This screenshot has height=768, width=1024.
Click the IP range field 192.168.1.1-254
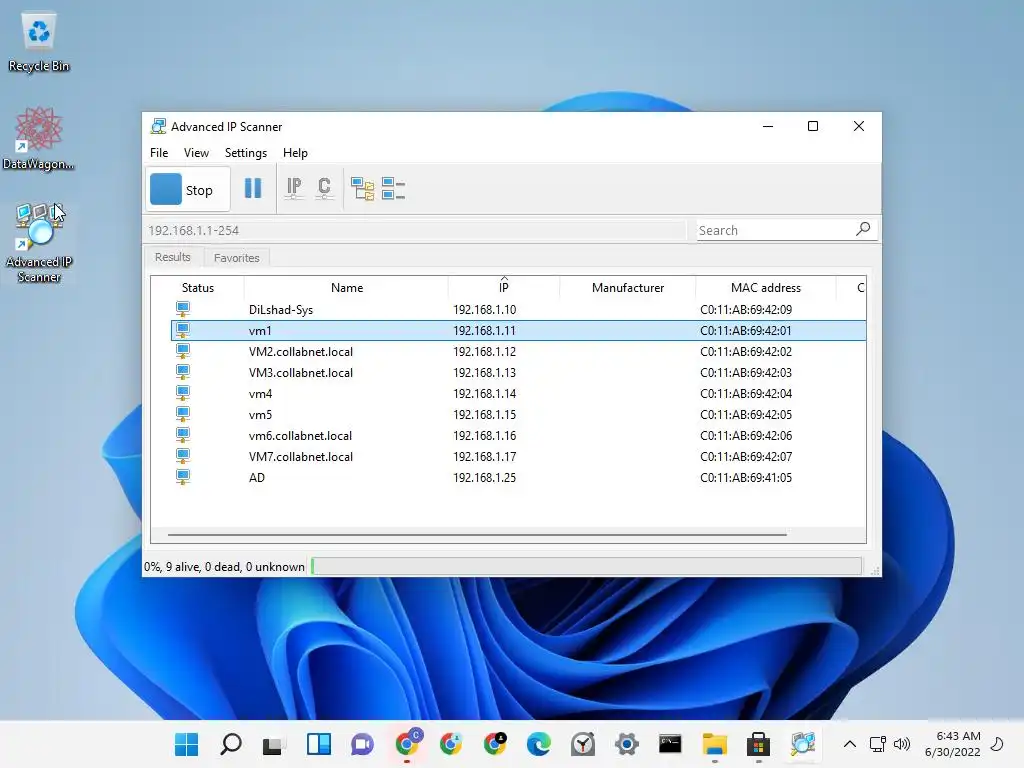pos(415,231)
